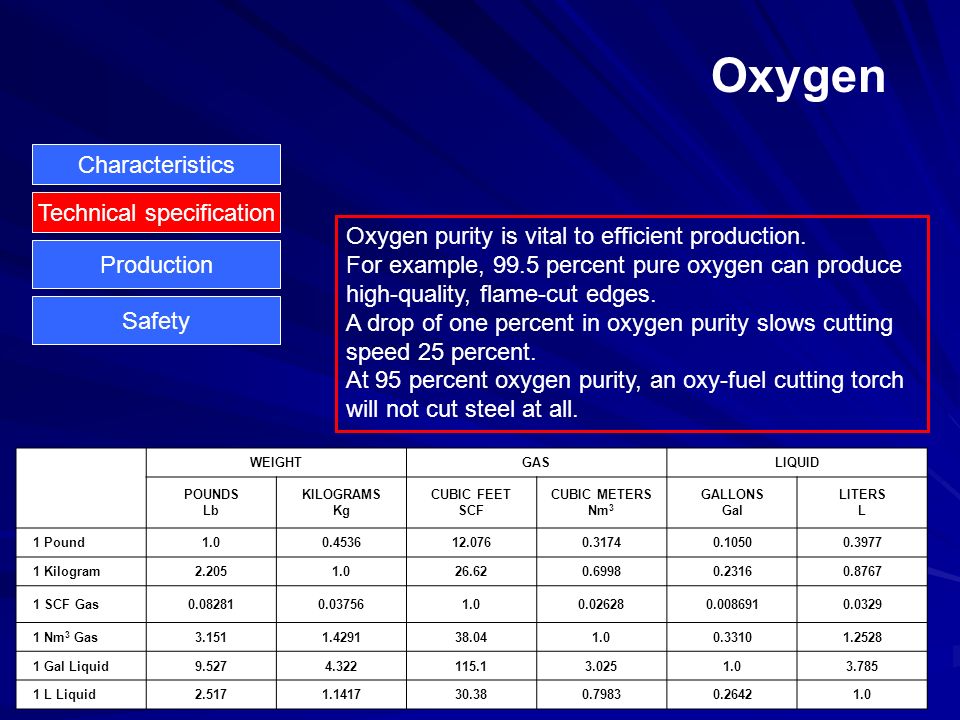This screenshot has height=720, width=960.
Task: Click the 0.0329 cell
Action: [862, 604]
